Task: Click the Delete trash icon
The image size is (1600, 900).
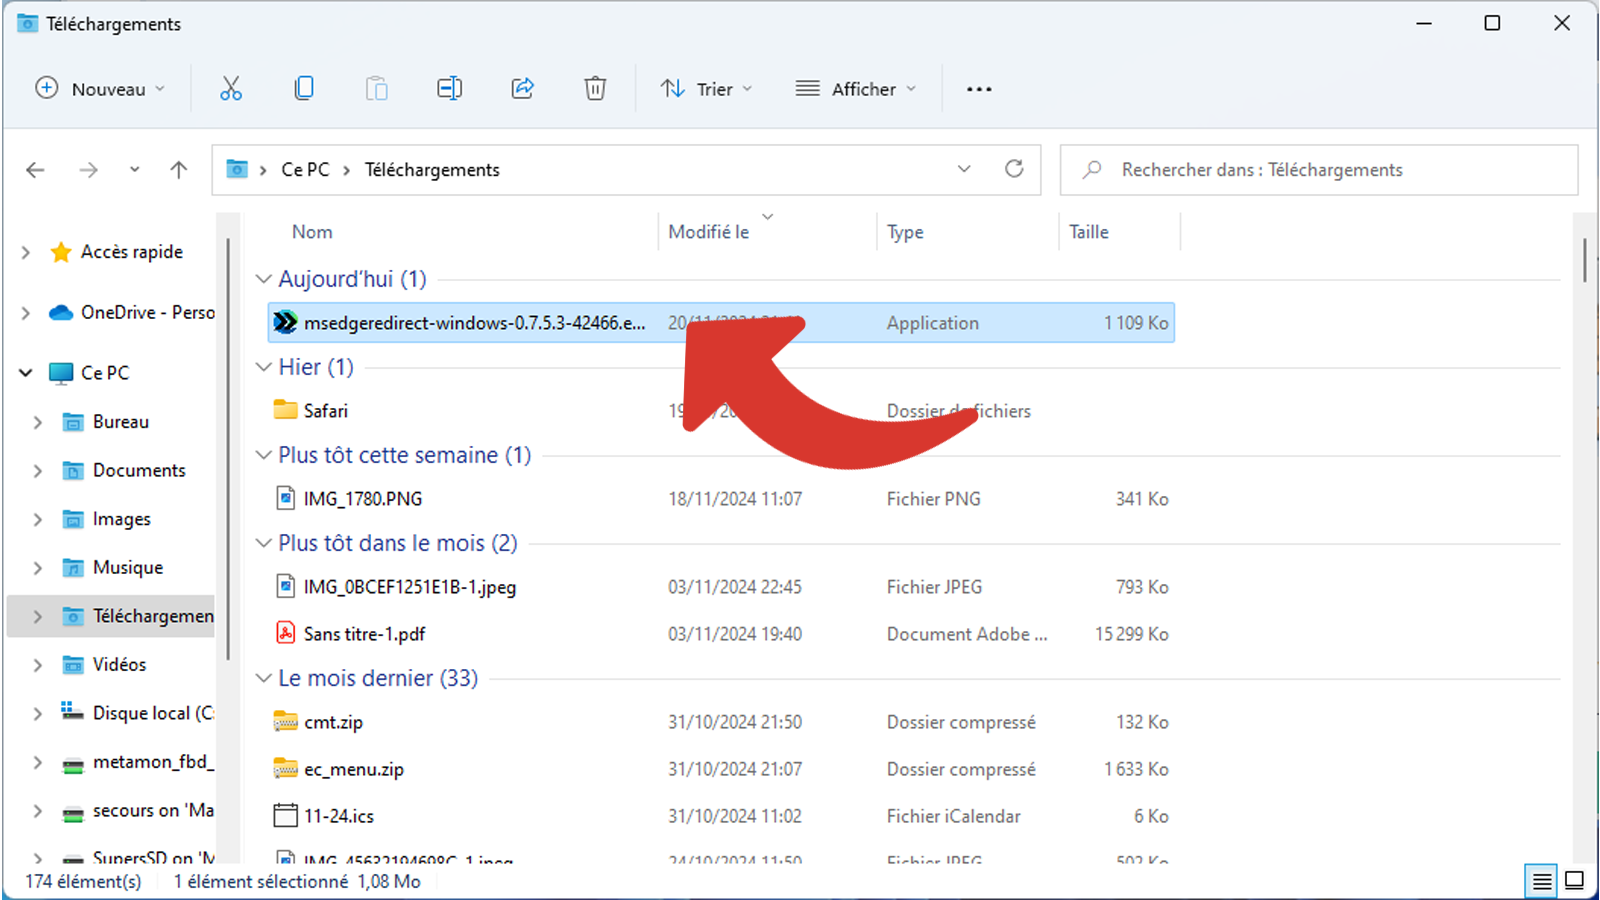Action: 595,89
